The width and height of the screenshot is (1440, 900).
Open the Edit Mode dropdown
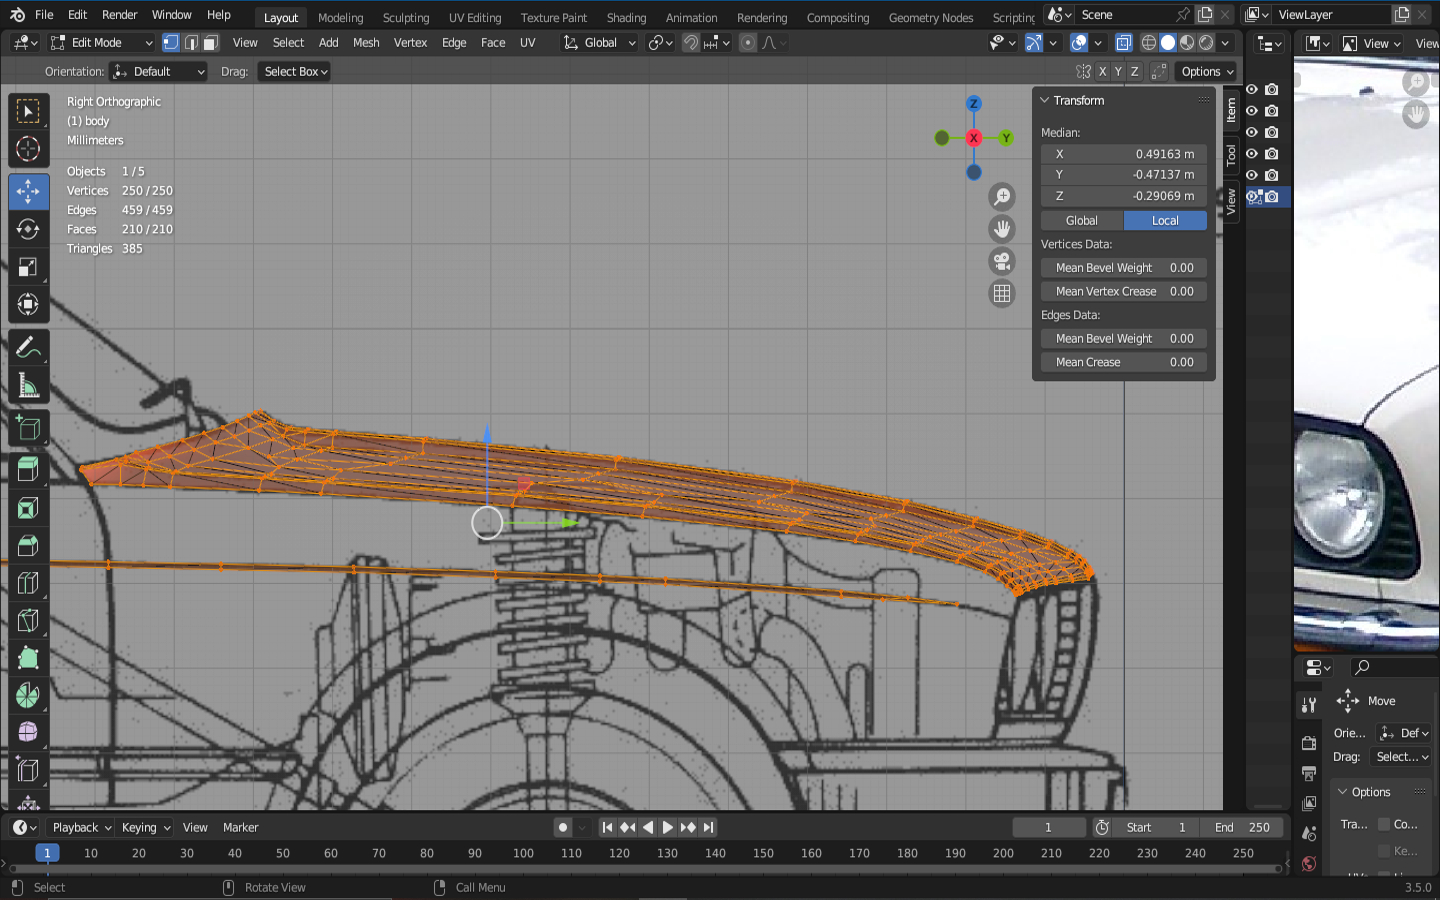click(x=101, y=43)
